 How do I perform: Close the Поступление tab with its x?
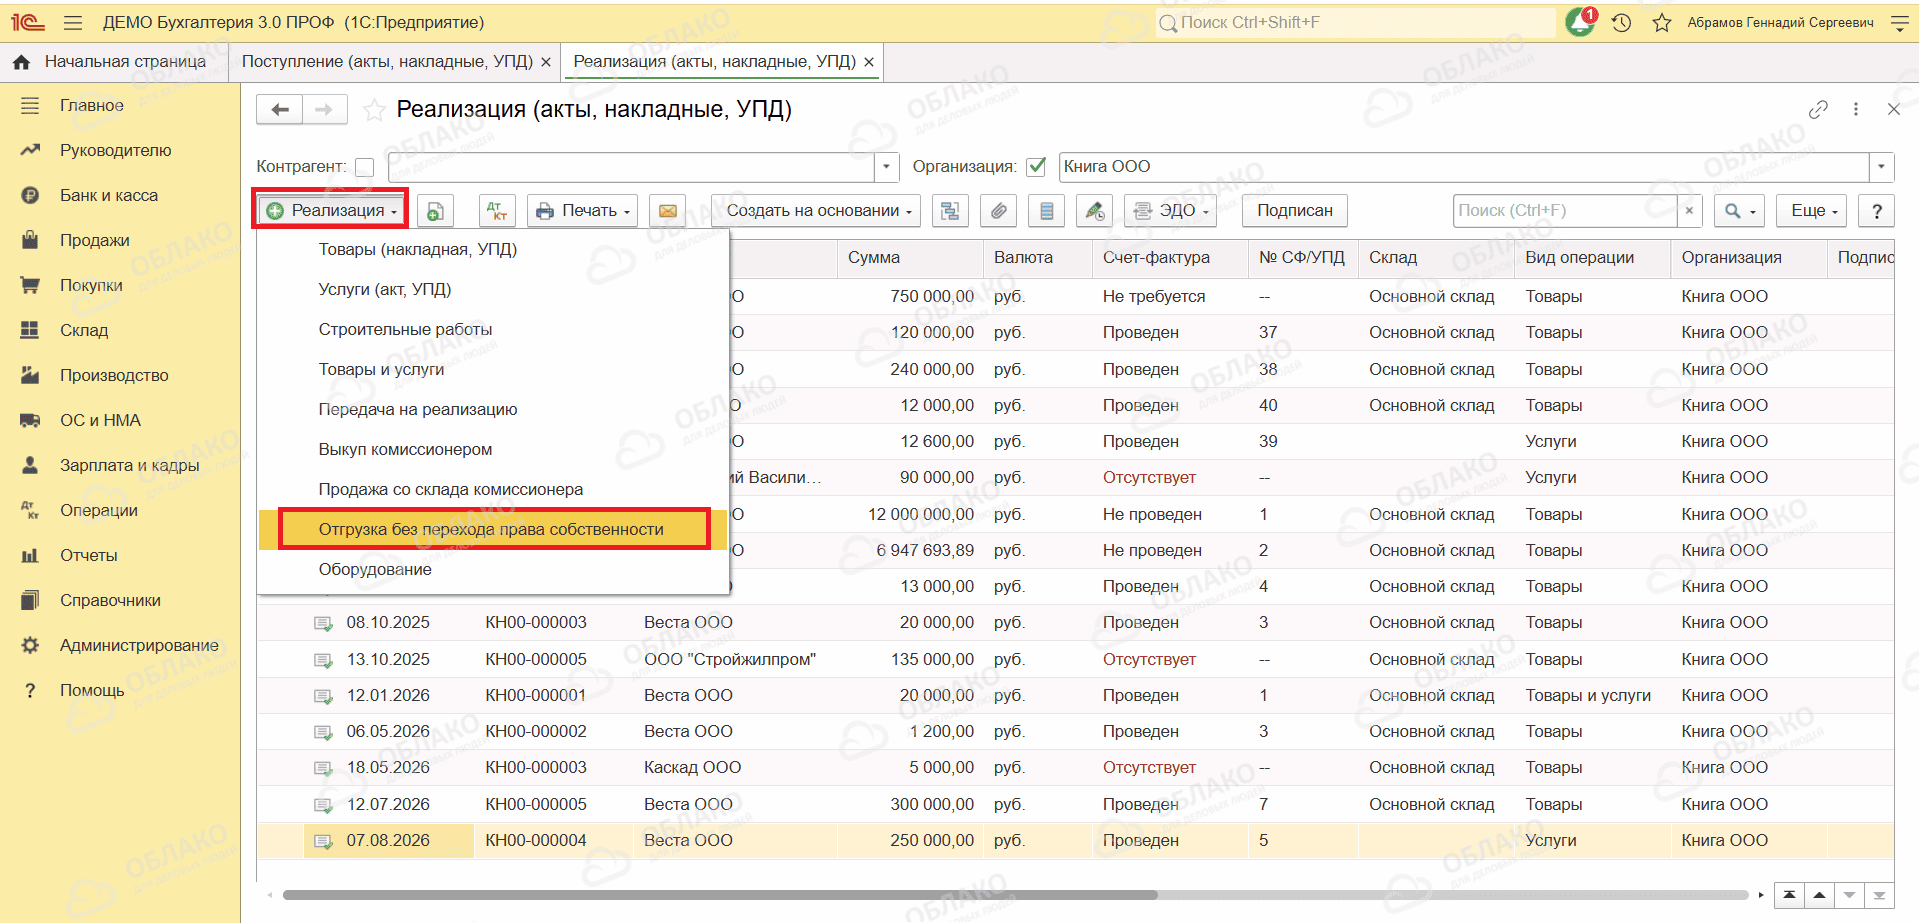point(546,62)
